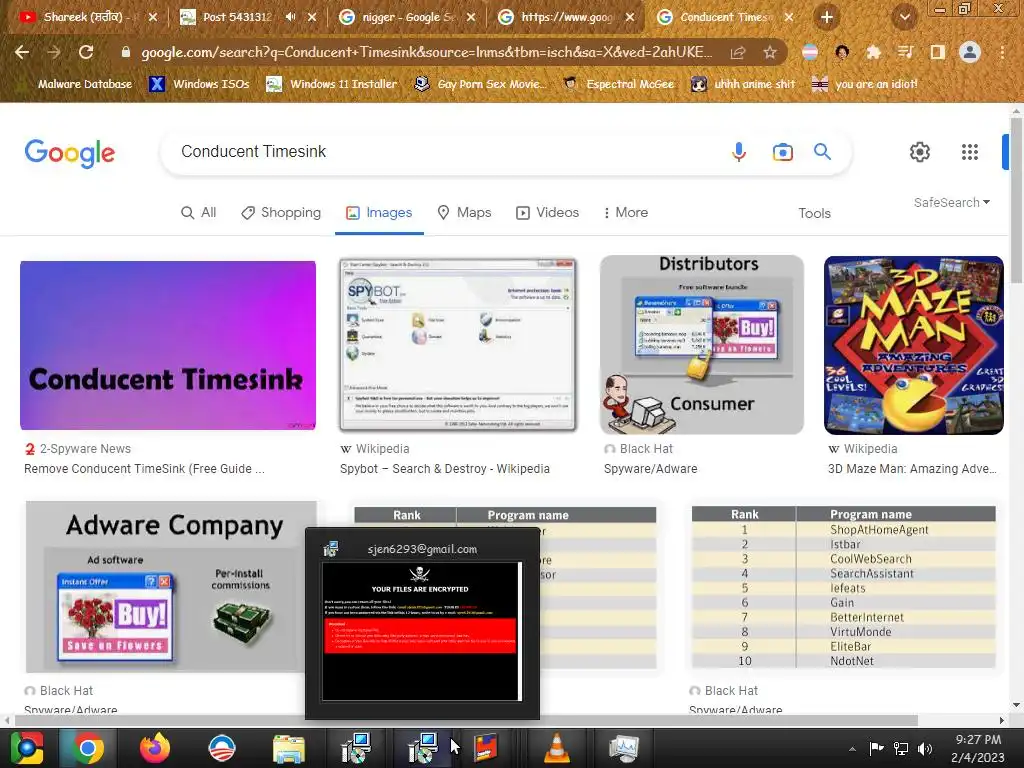Viewport: 1024px width, 768px height.
Task: Open the Google apps grid
Action: [970, 152]
